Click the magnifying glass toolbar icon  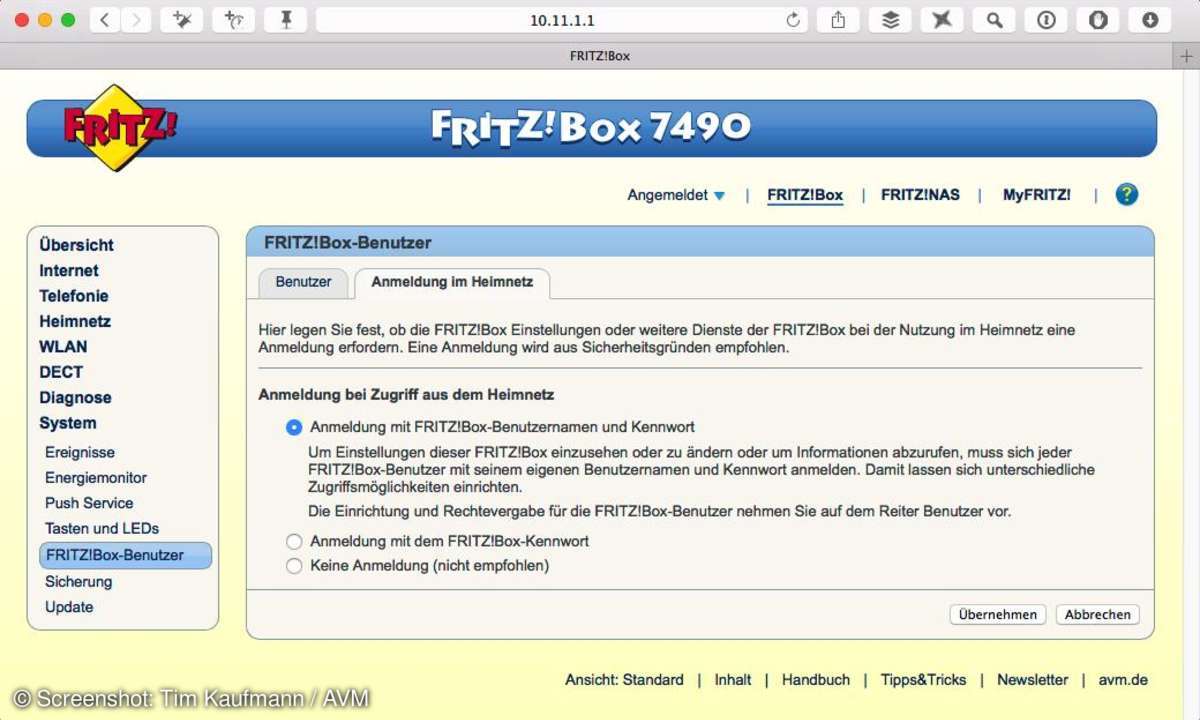coord(994,20)
